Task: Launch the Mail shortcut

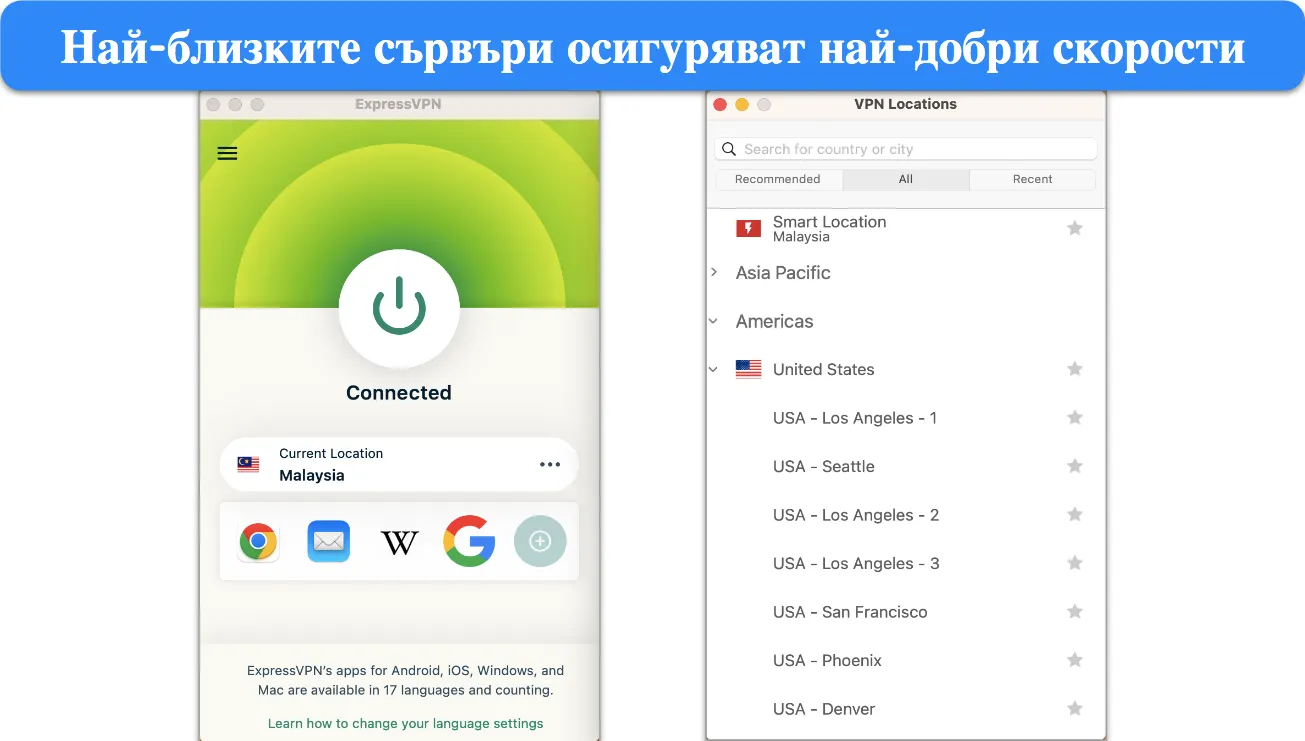Action: [x=329, y=541]
